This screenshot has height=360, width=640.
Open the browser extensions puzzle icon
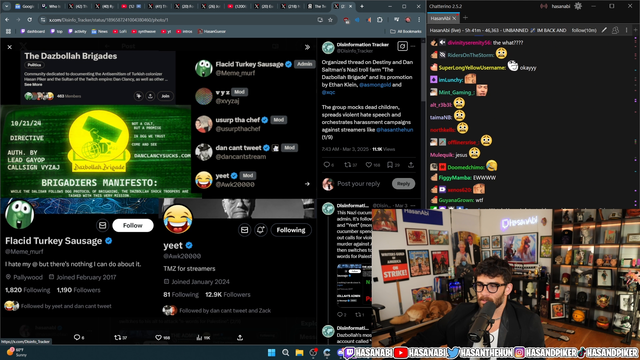pos(380,20)
